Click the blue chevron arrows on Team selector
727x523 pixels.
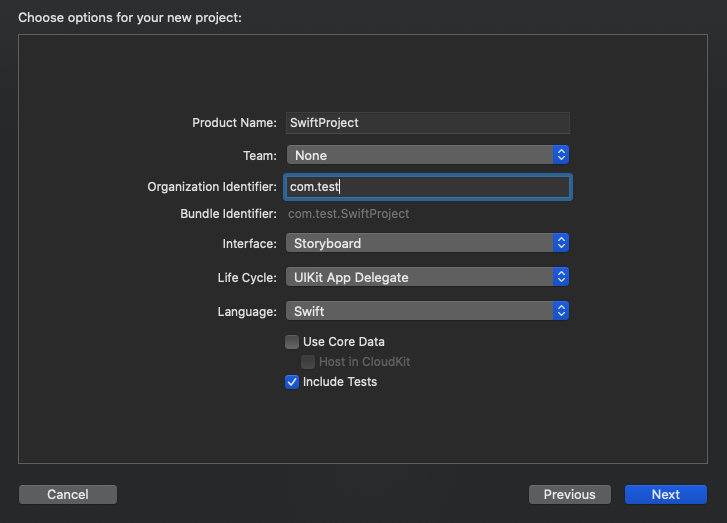point(562,155)
